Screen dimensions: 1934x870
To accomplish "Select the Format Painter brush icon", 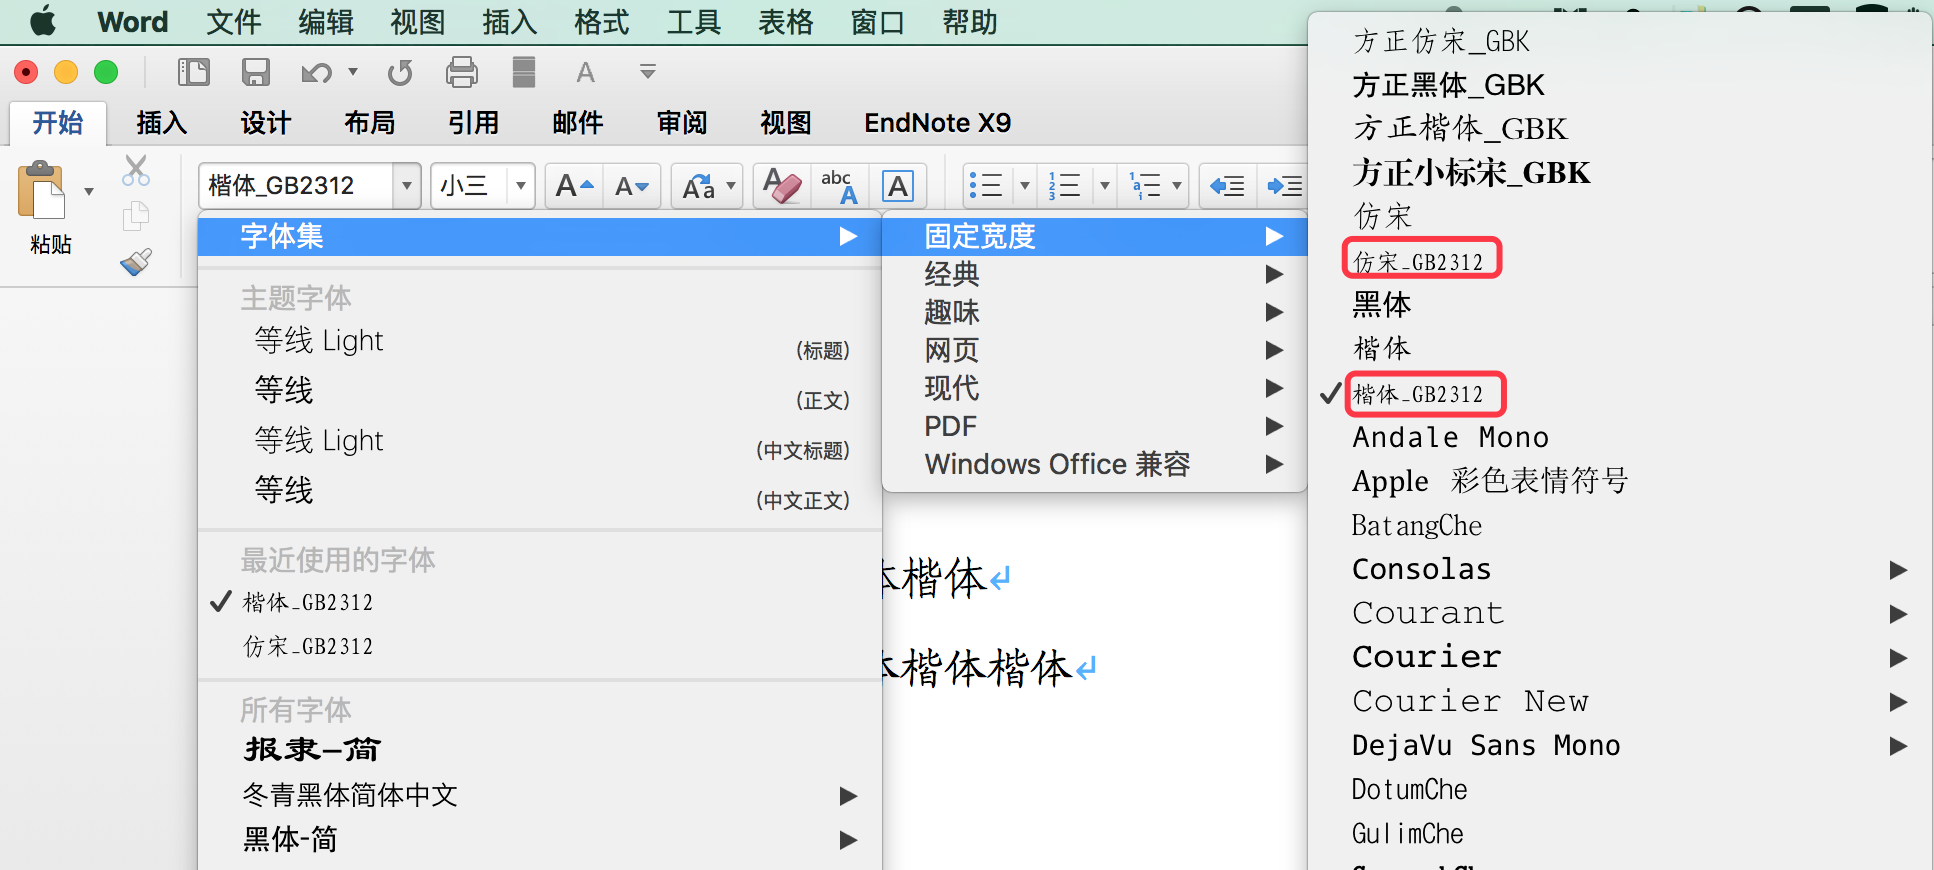I will (136, 262).
